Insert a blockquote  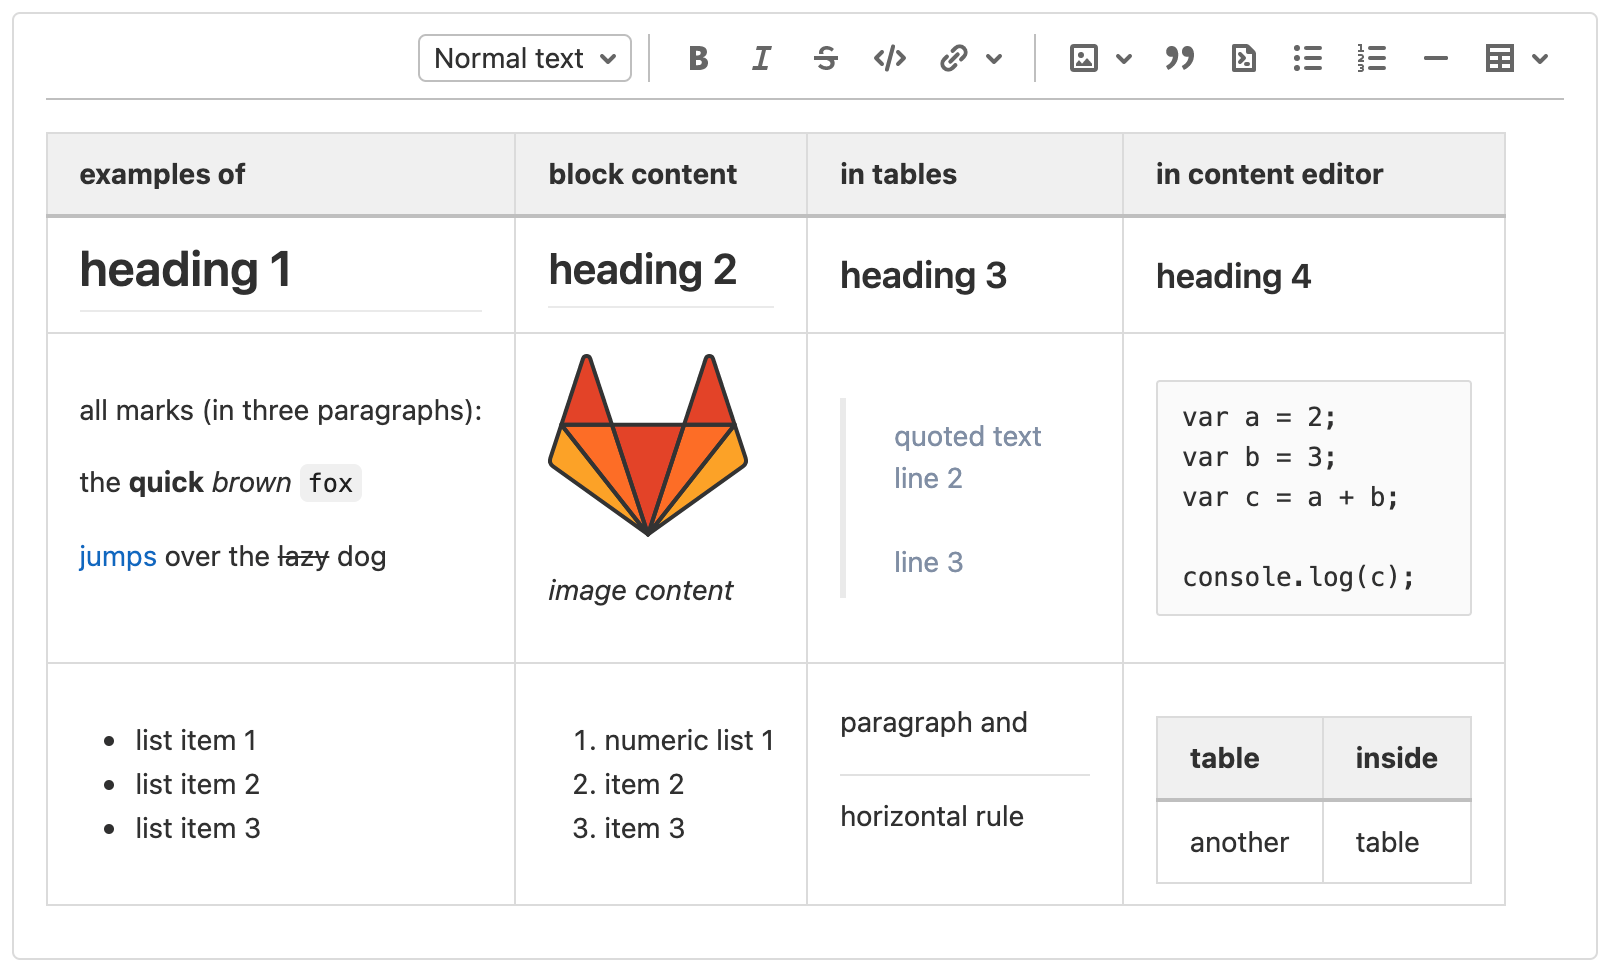point(1180,58)
